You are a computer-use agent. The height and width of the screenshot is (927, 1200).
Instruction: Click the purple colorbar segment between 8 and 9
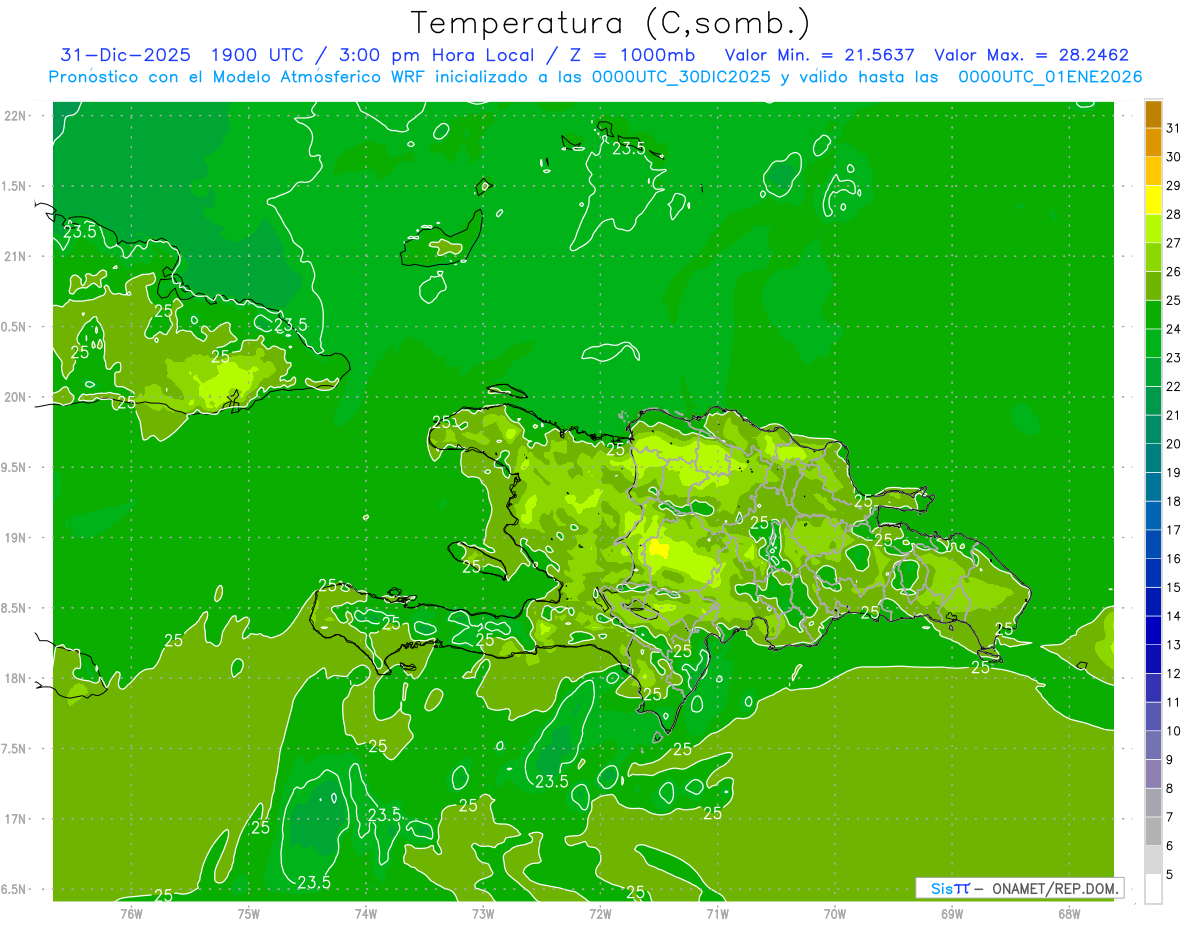coord(1153,774)
